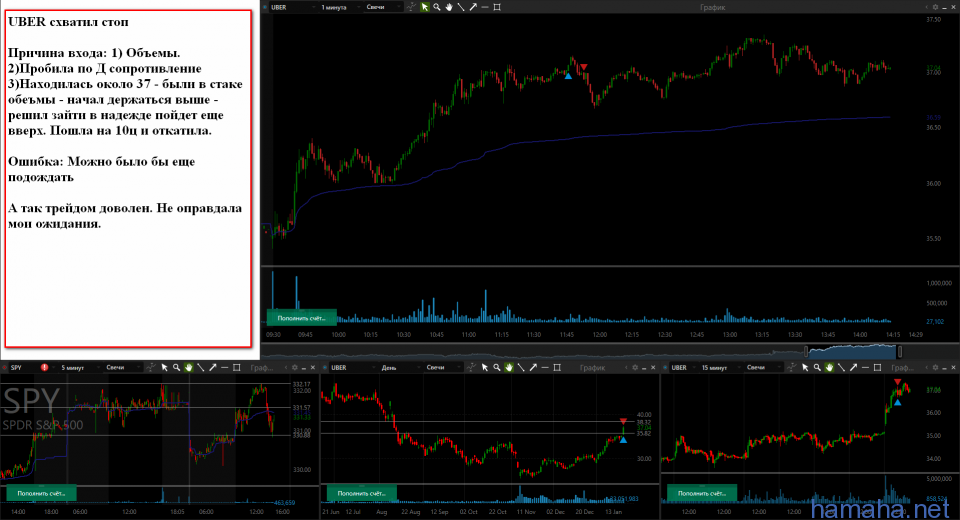Click 'Пополнить счёт' button in UBER 15-minute chart

(x=702, y=493)
